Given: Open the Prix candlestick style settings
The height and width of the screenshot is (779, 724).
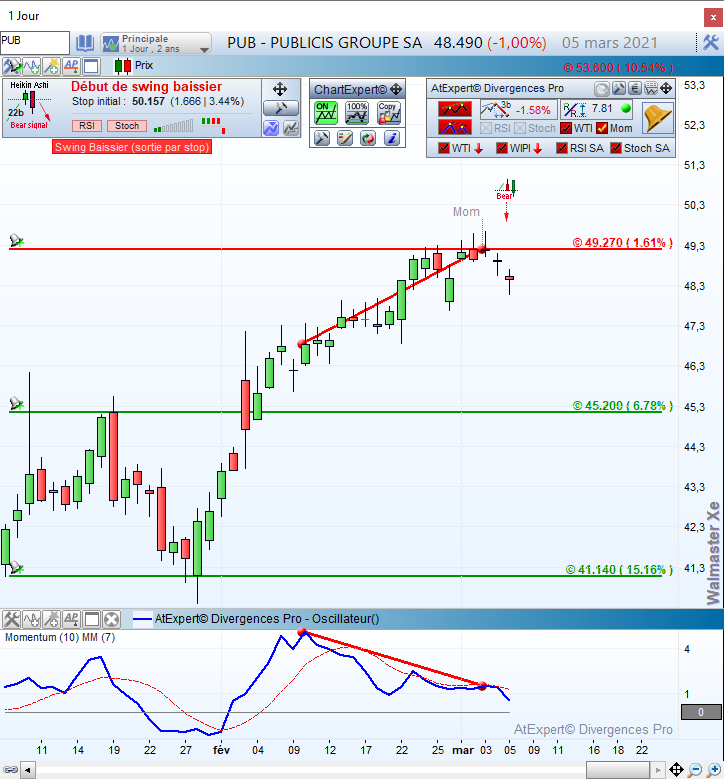Looking at the screenshot, I should coord(123,66).
